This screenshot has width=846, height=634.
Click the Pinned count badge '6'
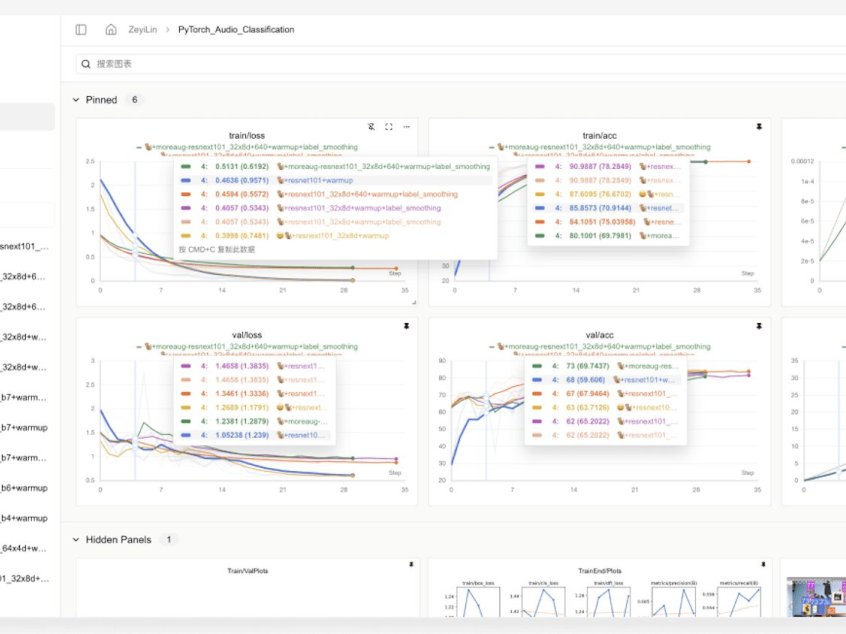[134, 100]
